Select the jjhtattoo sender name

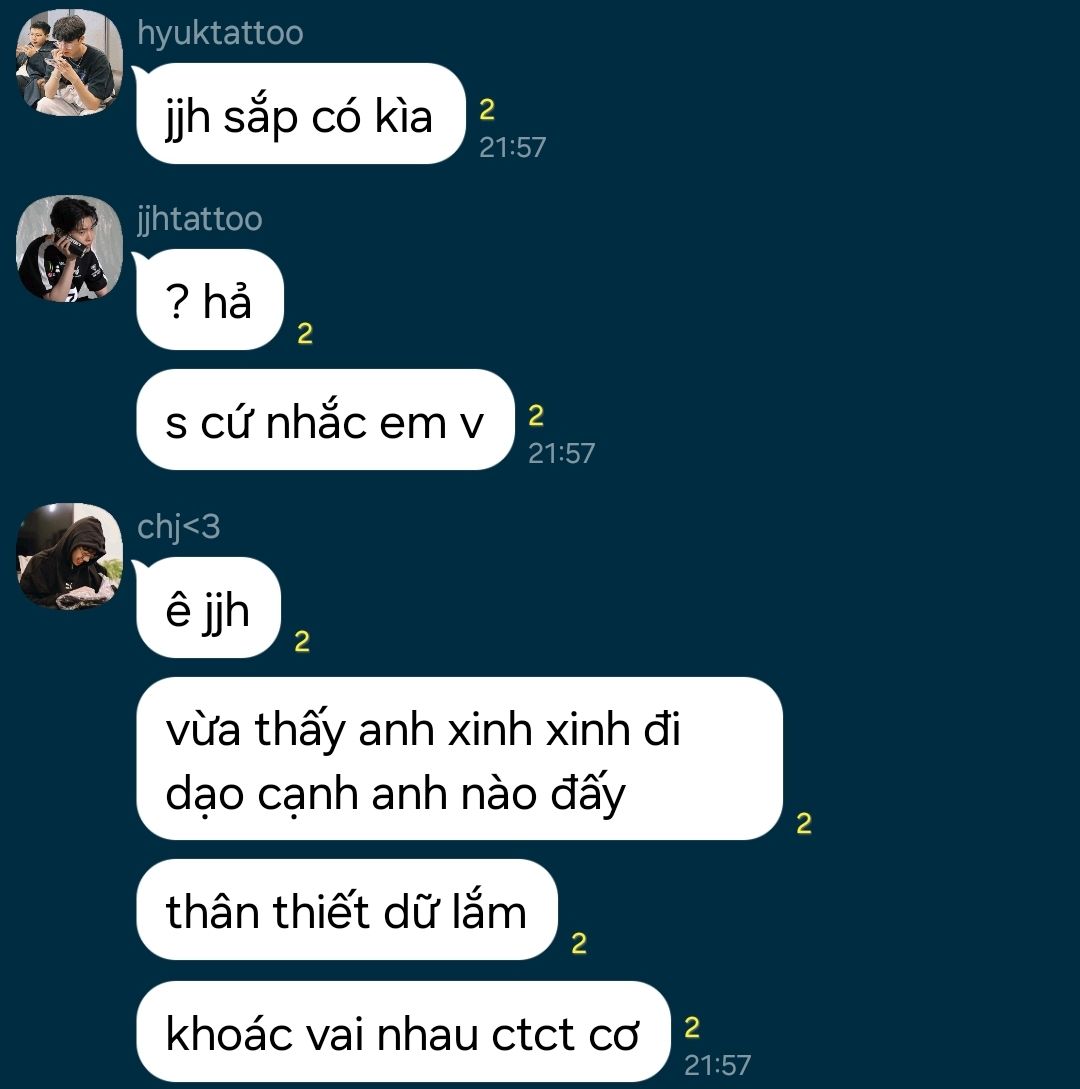(x=199, y=219)
